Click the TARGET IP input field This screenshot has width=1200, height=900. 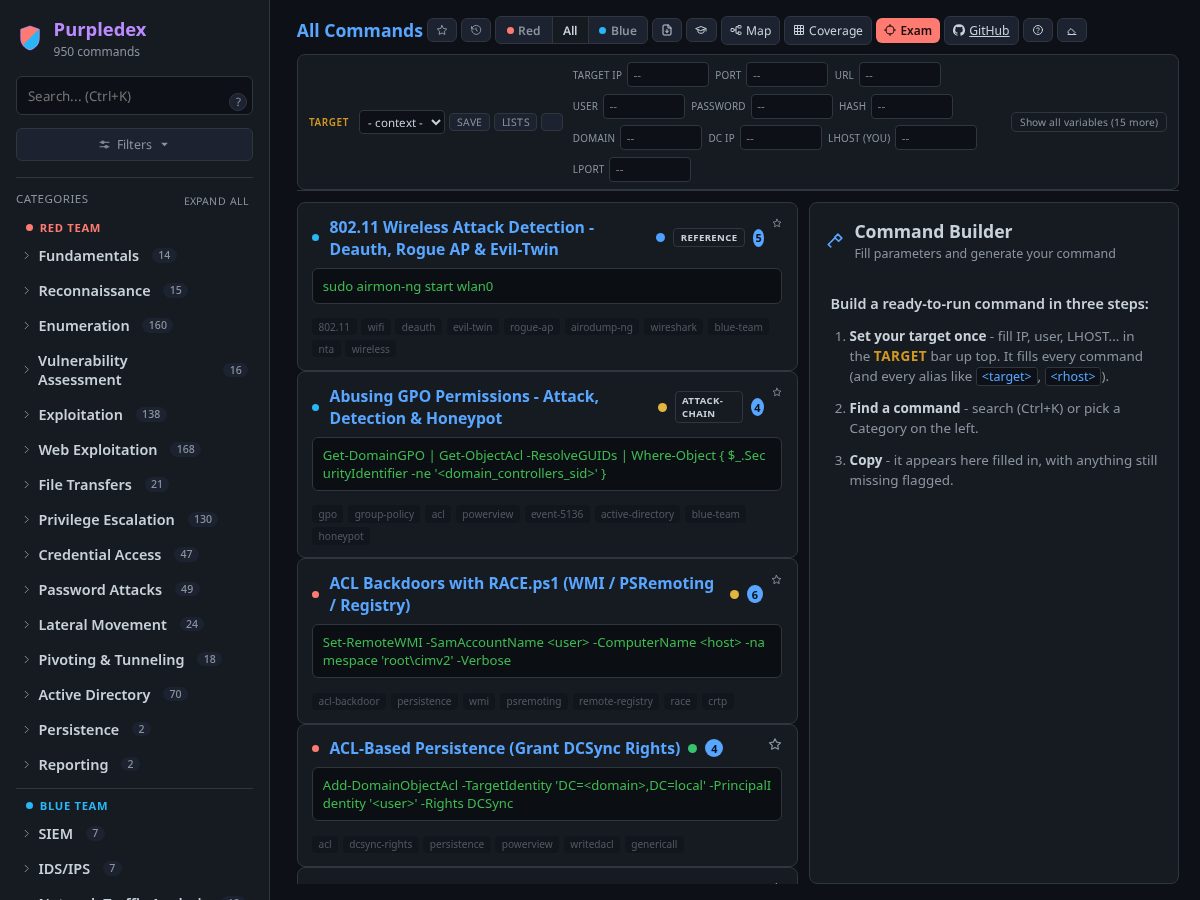click(668, 75)
